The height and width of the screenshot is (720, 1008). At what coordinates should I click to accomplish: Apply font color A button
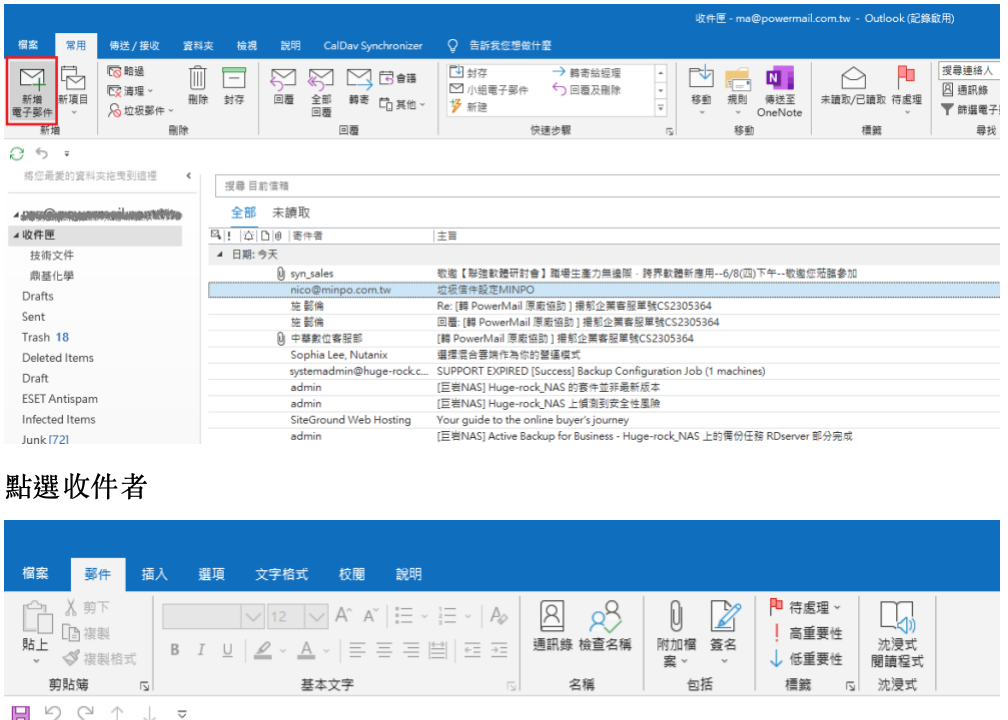pyautogui.click(x=307, y=651)
